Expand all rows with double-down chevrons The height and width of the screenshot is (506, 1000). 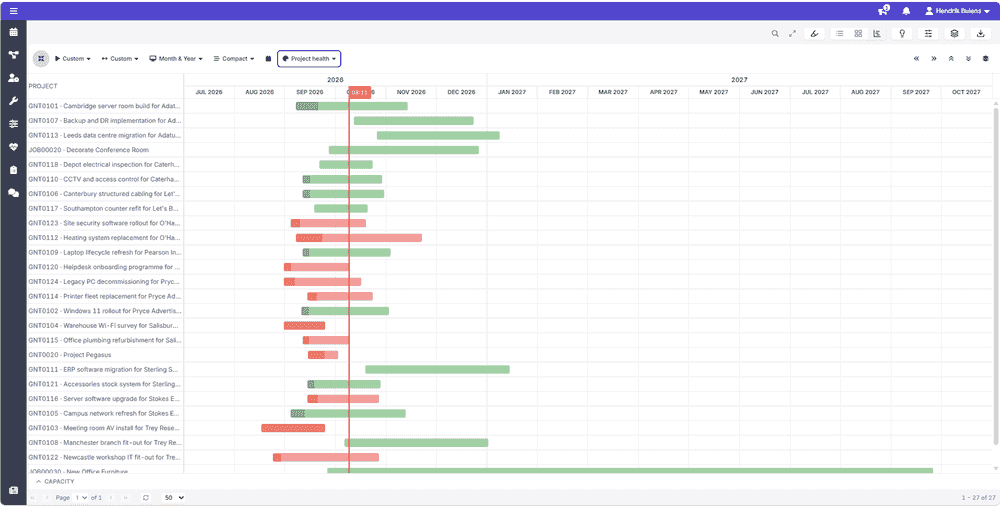click(x=968, y=59)
